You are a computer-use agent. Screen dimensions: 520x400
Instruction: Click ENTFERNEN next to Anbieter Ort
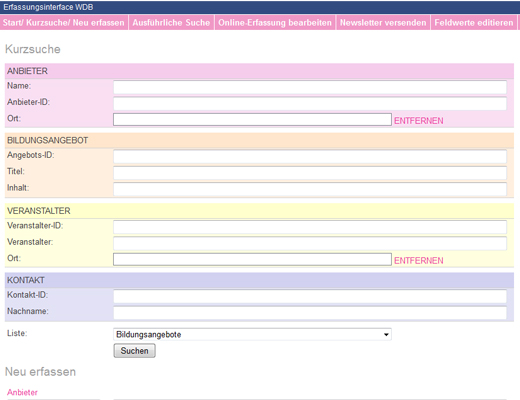click(x=419, y=121)
